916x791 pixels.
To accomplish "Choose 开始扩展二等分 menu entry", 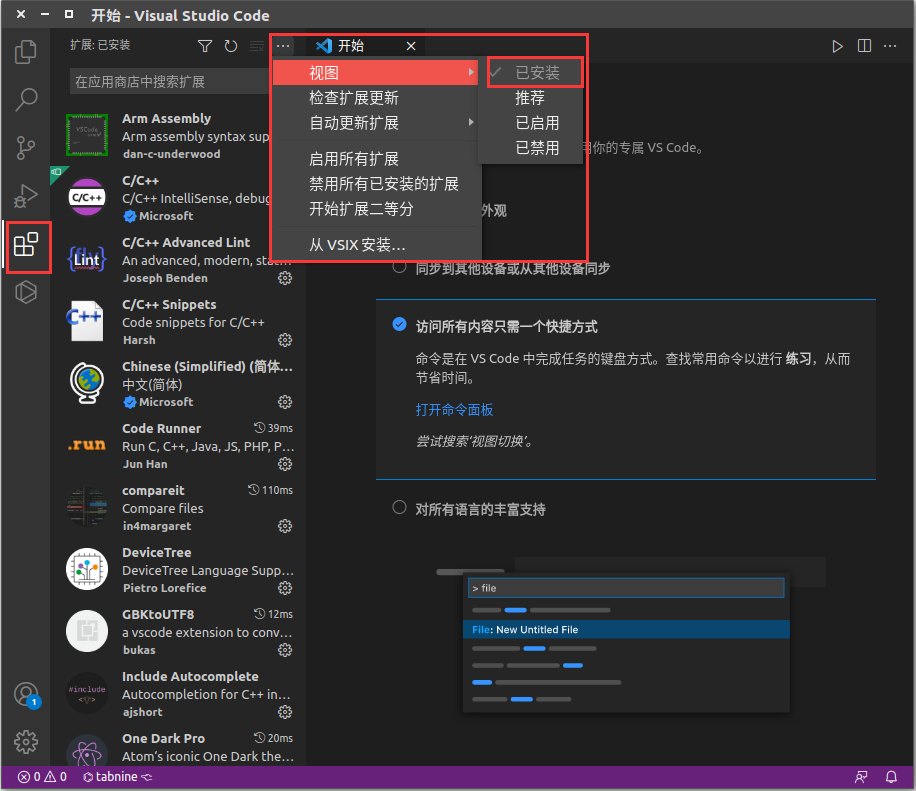I will pyautogui.click(x=376, y=209).
